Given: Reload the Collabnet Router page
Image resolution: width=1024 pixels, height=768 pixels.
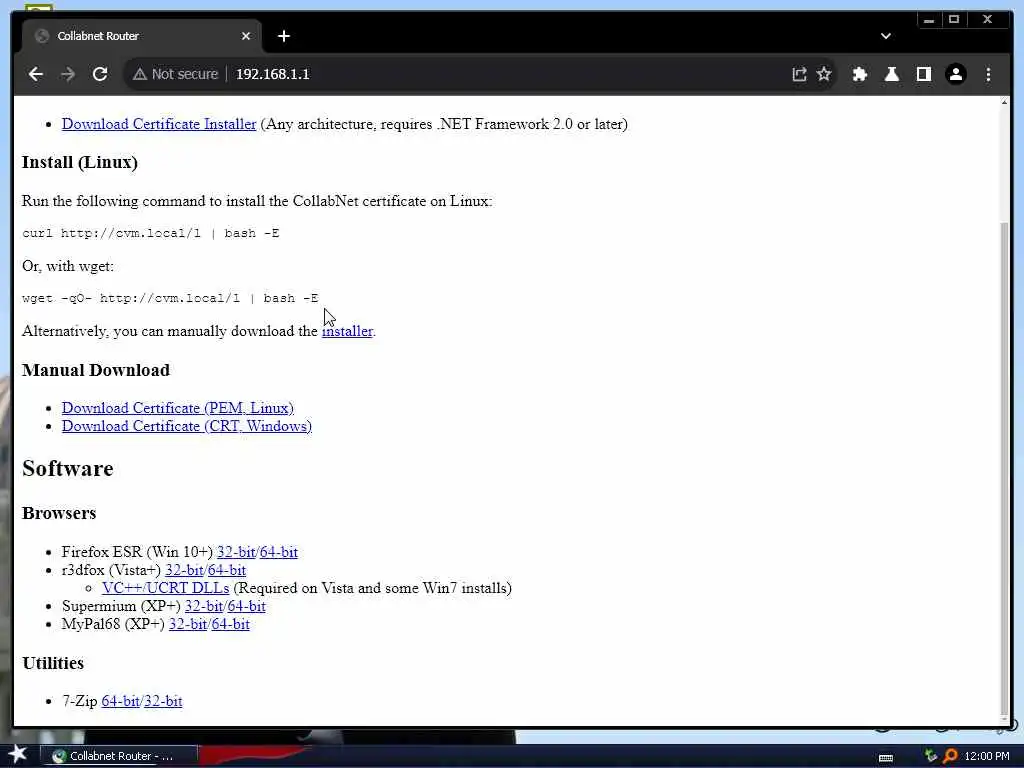Looking at the screenshot, I should point(100,74).
